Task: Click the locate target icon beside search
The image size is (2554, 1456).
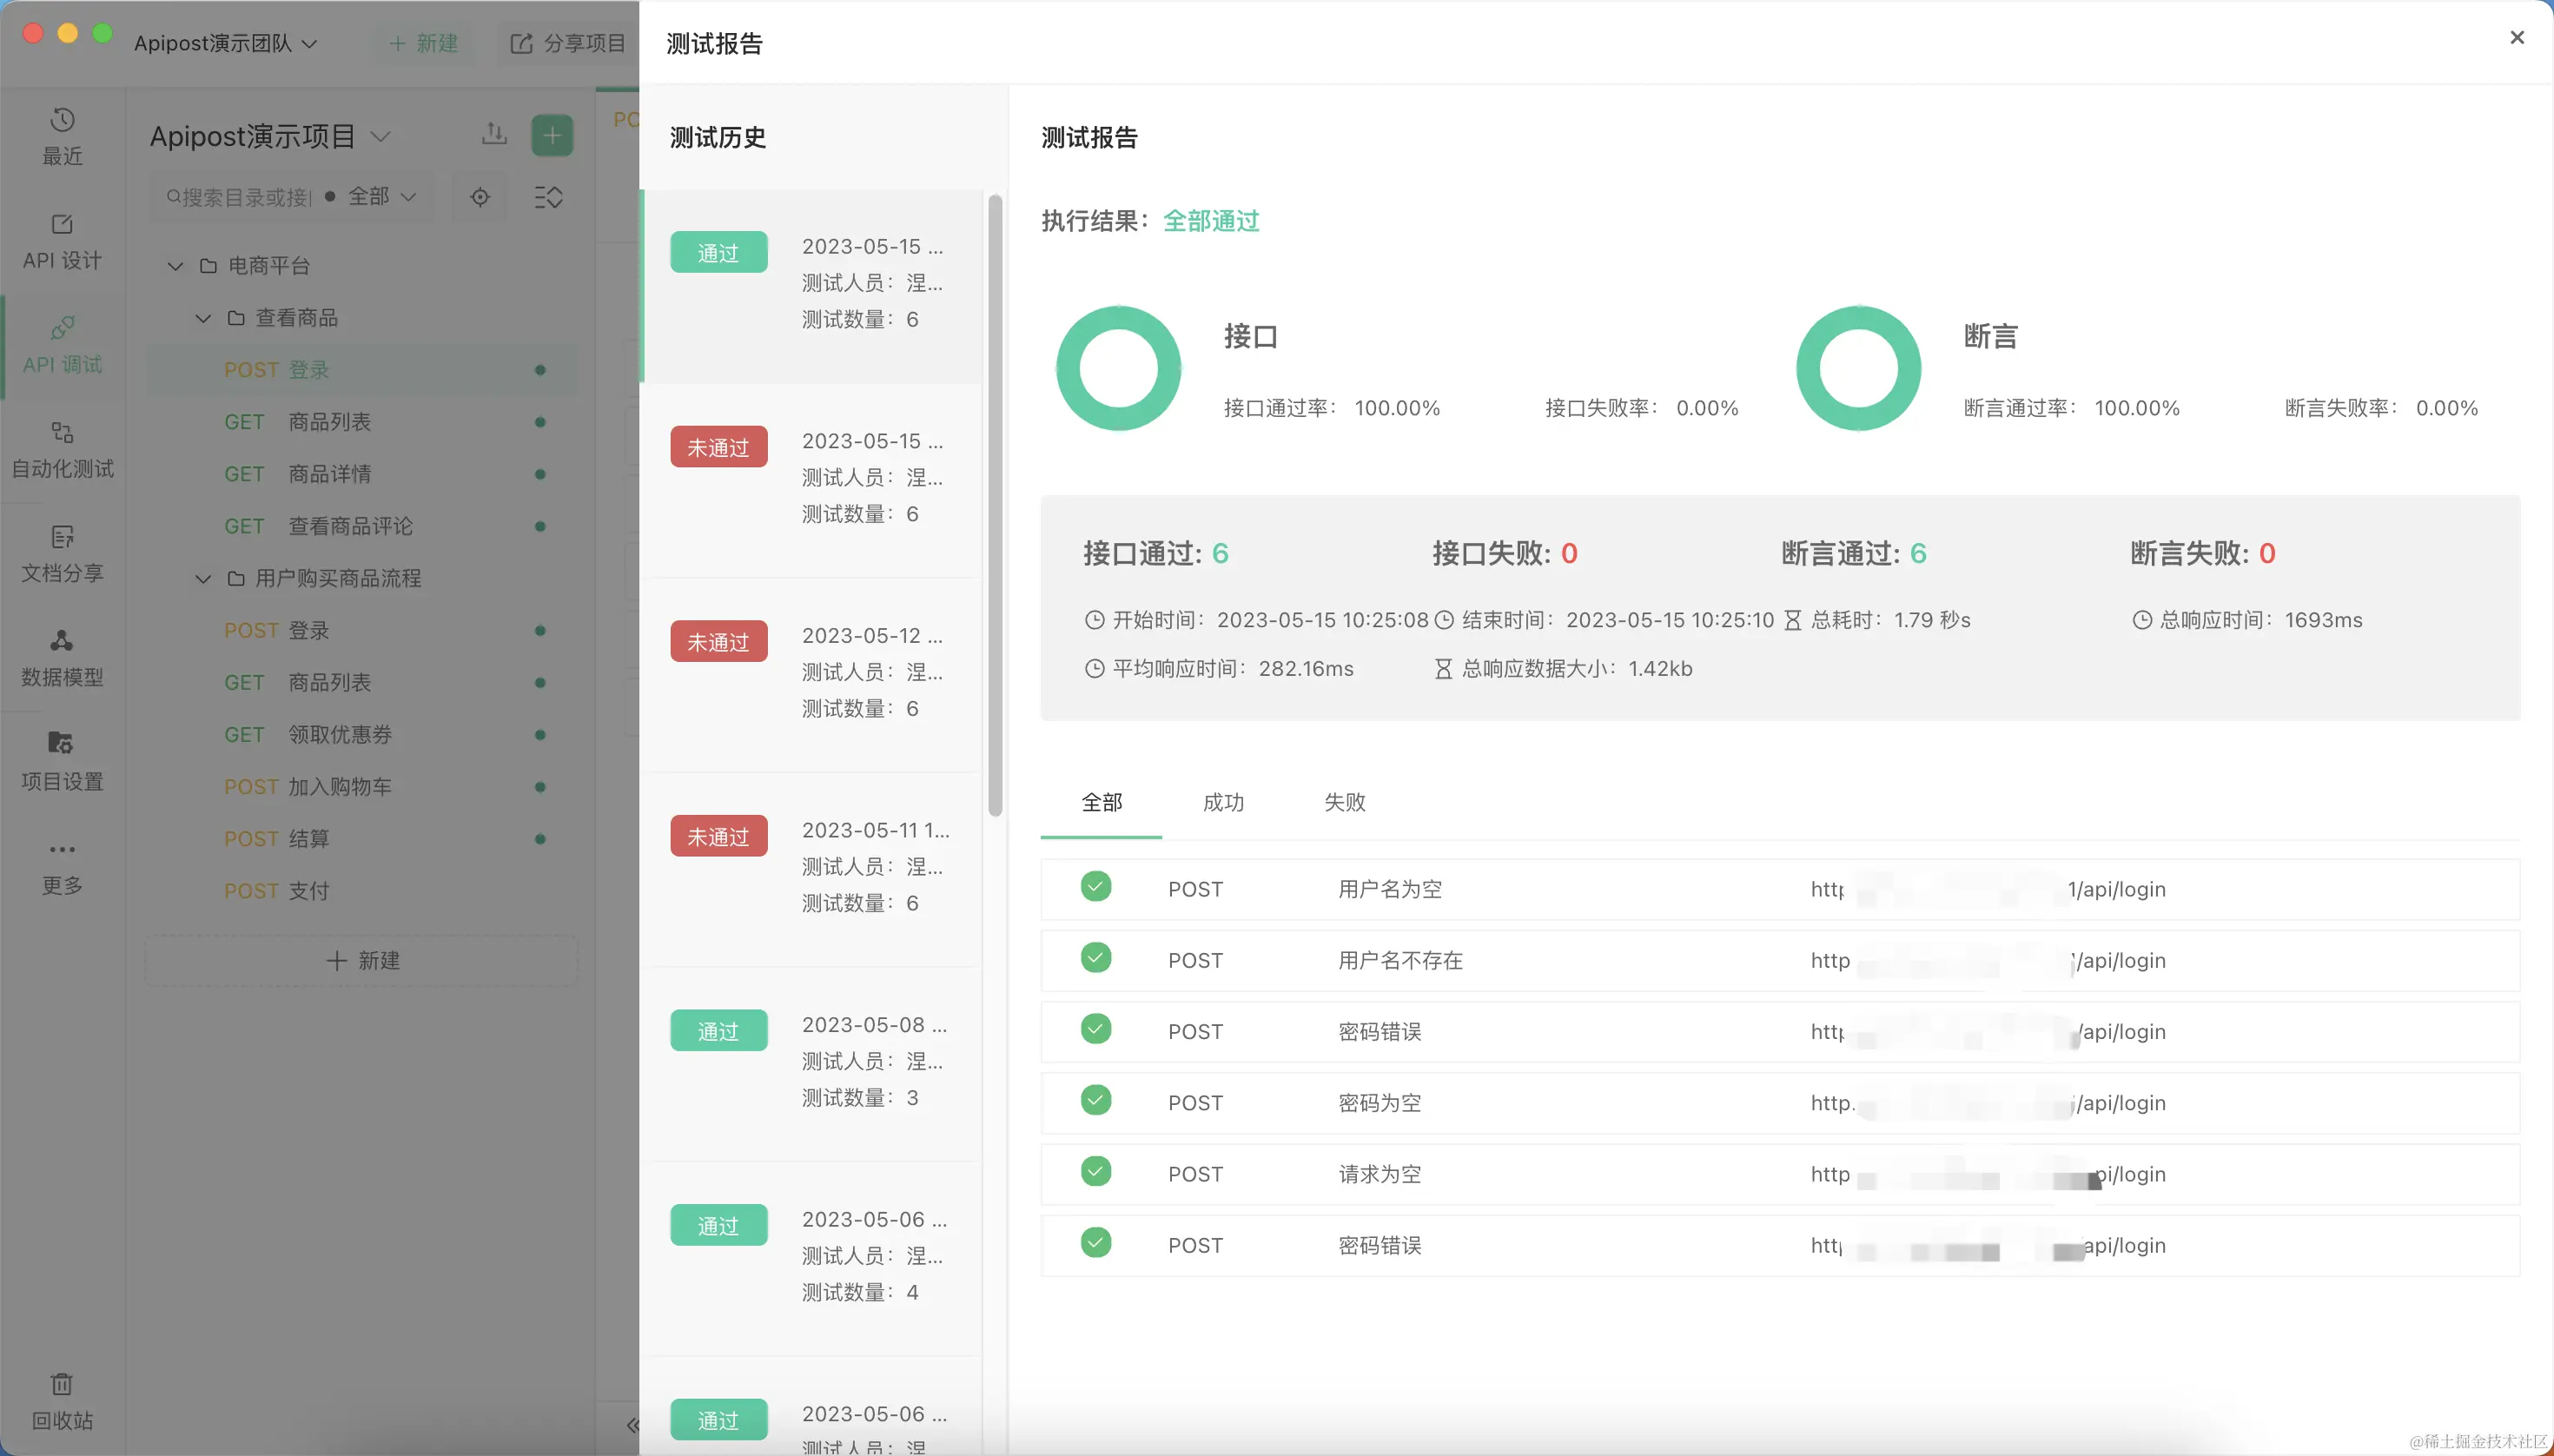Action: pyautogui.click(x=480, y=197)
